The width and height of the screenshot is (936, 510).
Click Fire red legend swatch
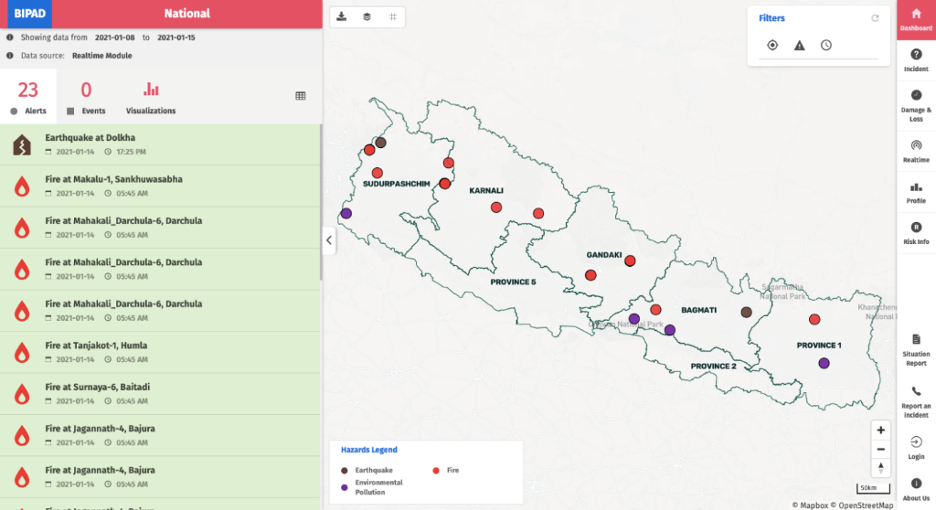point(436,471)
